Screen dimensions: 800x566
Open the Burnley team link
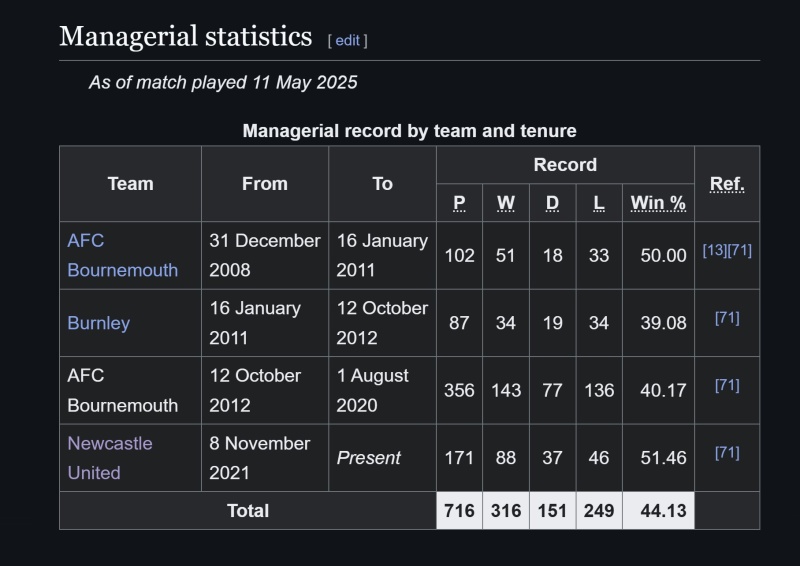pyautogui.click(x=98, y=323)
